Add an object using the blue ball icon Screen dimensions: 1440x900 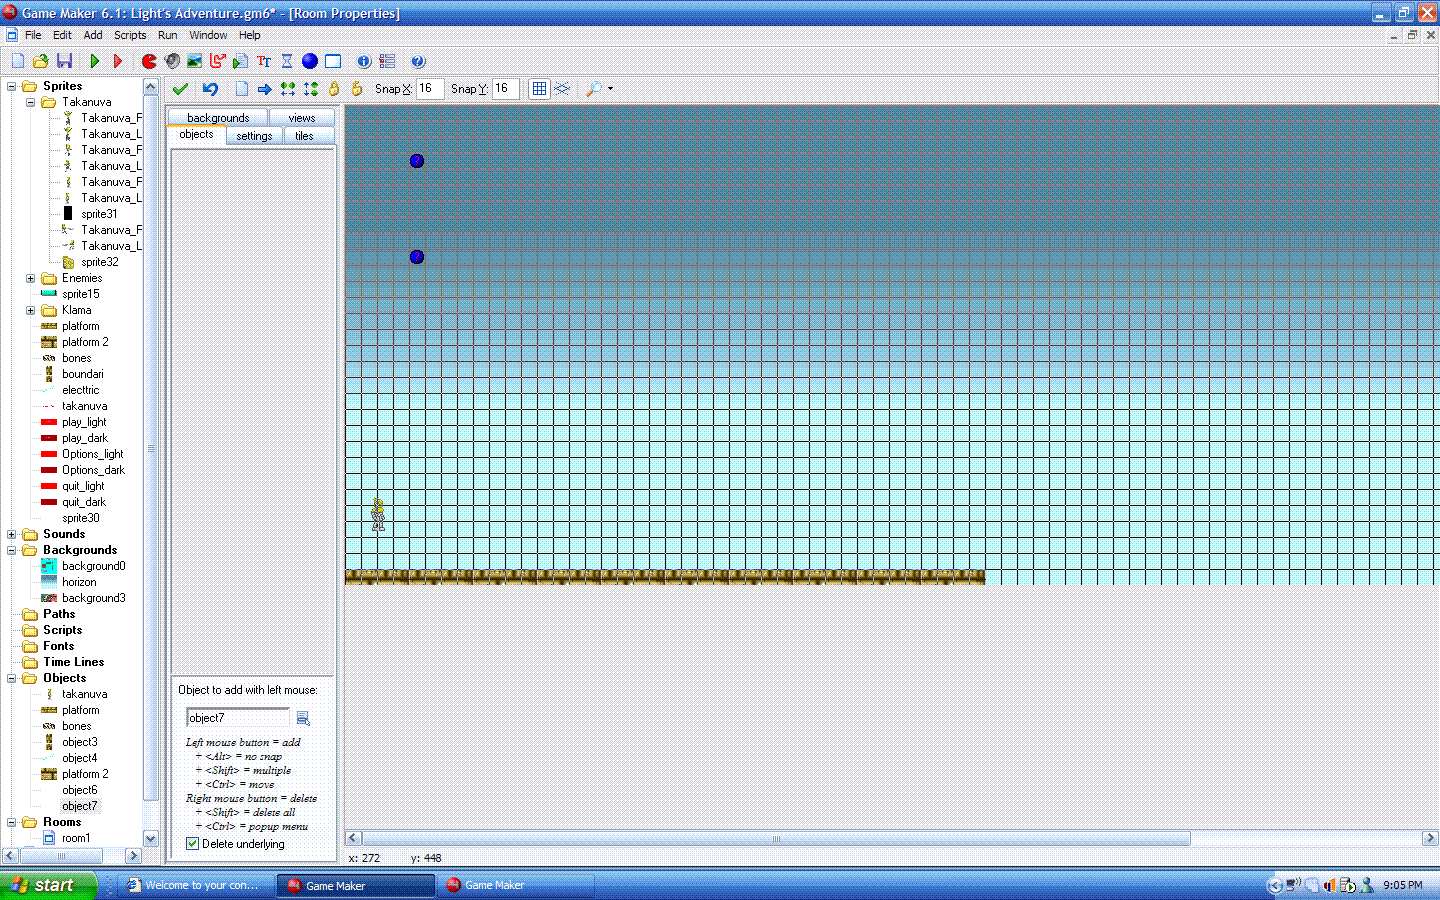310,61
